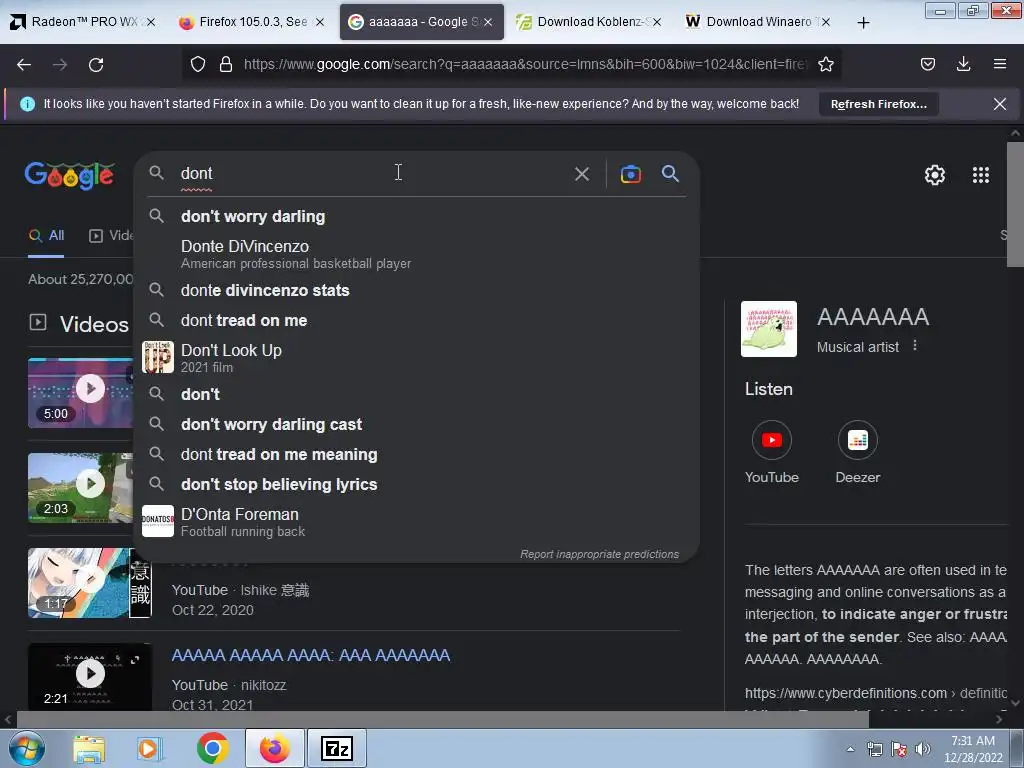Listen on YouTube via its icon

click(771, 440)
